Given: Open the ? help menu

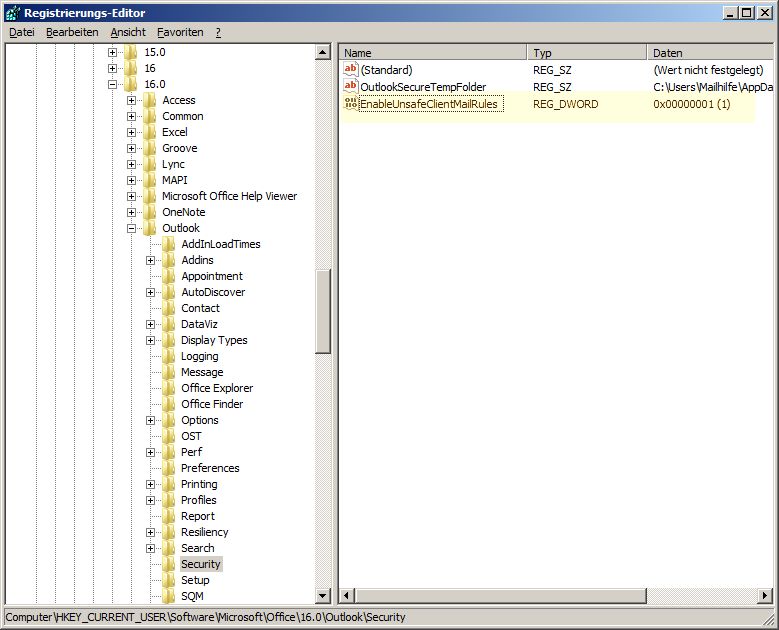Looking at the screenshot, I should click(218, 32).
